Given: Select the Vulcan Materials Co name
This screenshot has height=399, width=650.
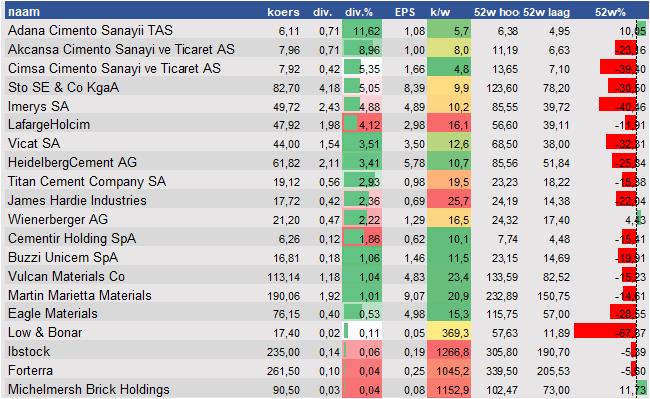Looking at the screenshot, I should (x=66, y=276).
